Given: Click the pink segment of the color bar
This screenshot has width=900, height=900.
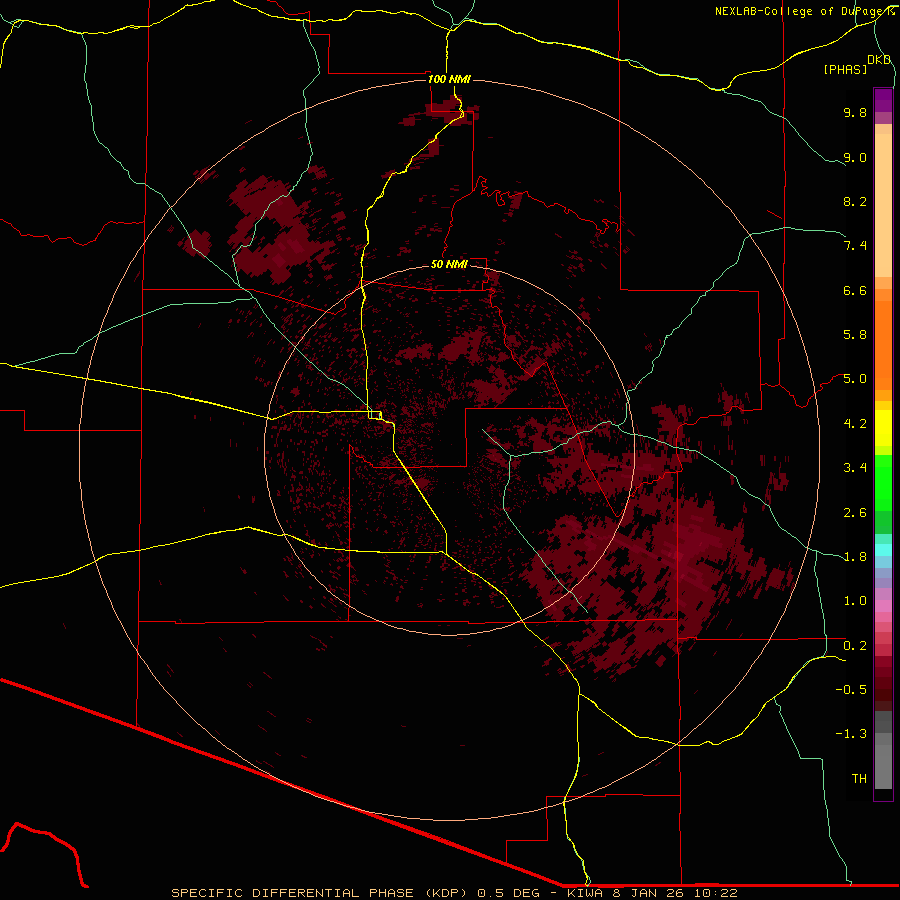Looking at the screenshot, I should (883, 606).
